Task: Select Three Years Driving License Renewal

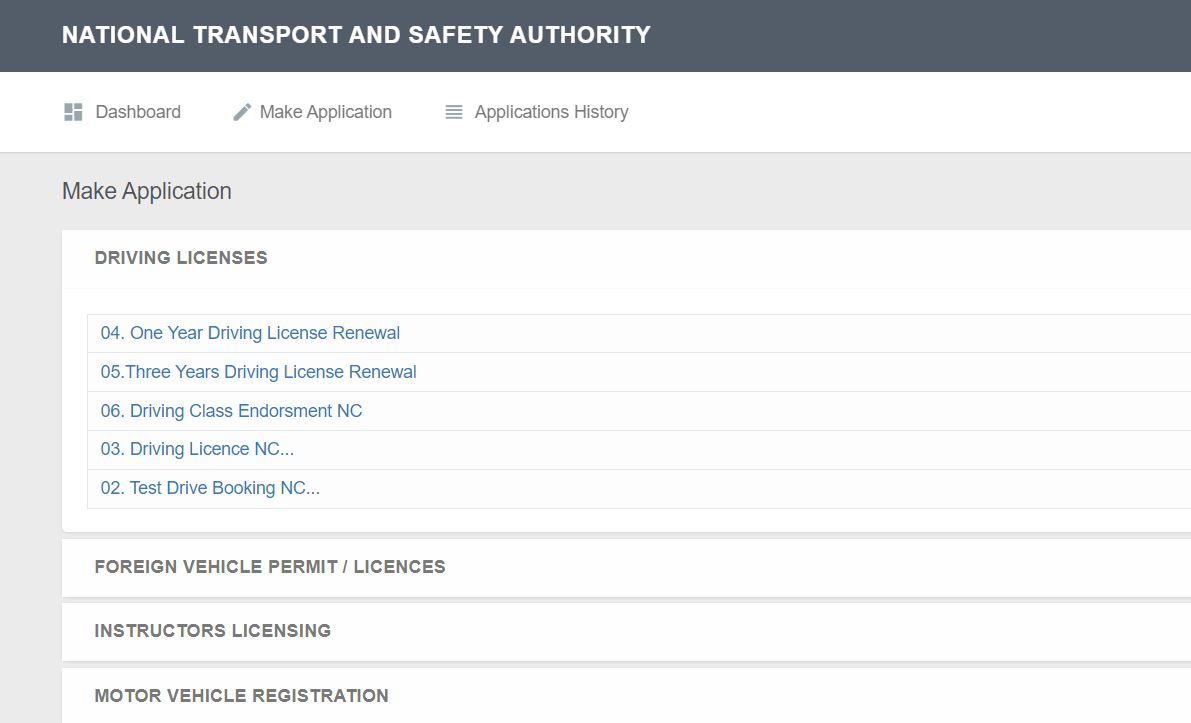Action: click(x=258, y=372)
